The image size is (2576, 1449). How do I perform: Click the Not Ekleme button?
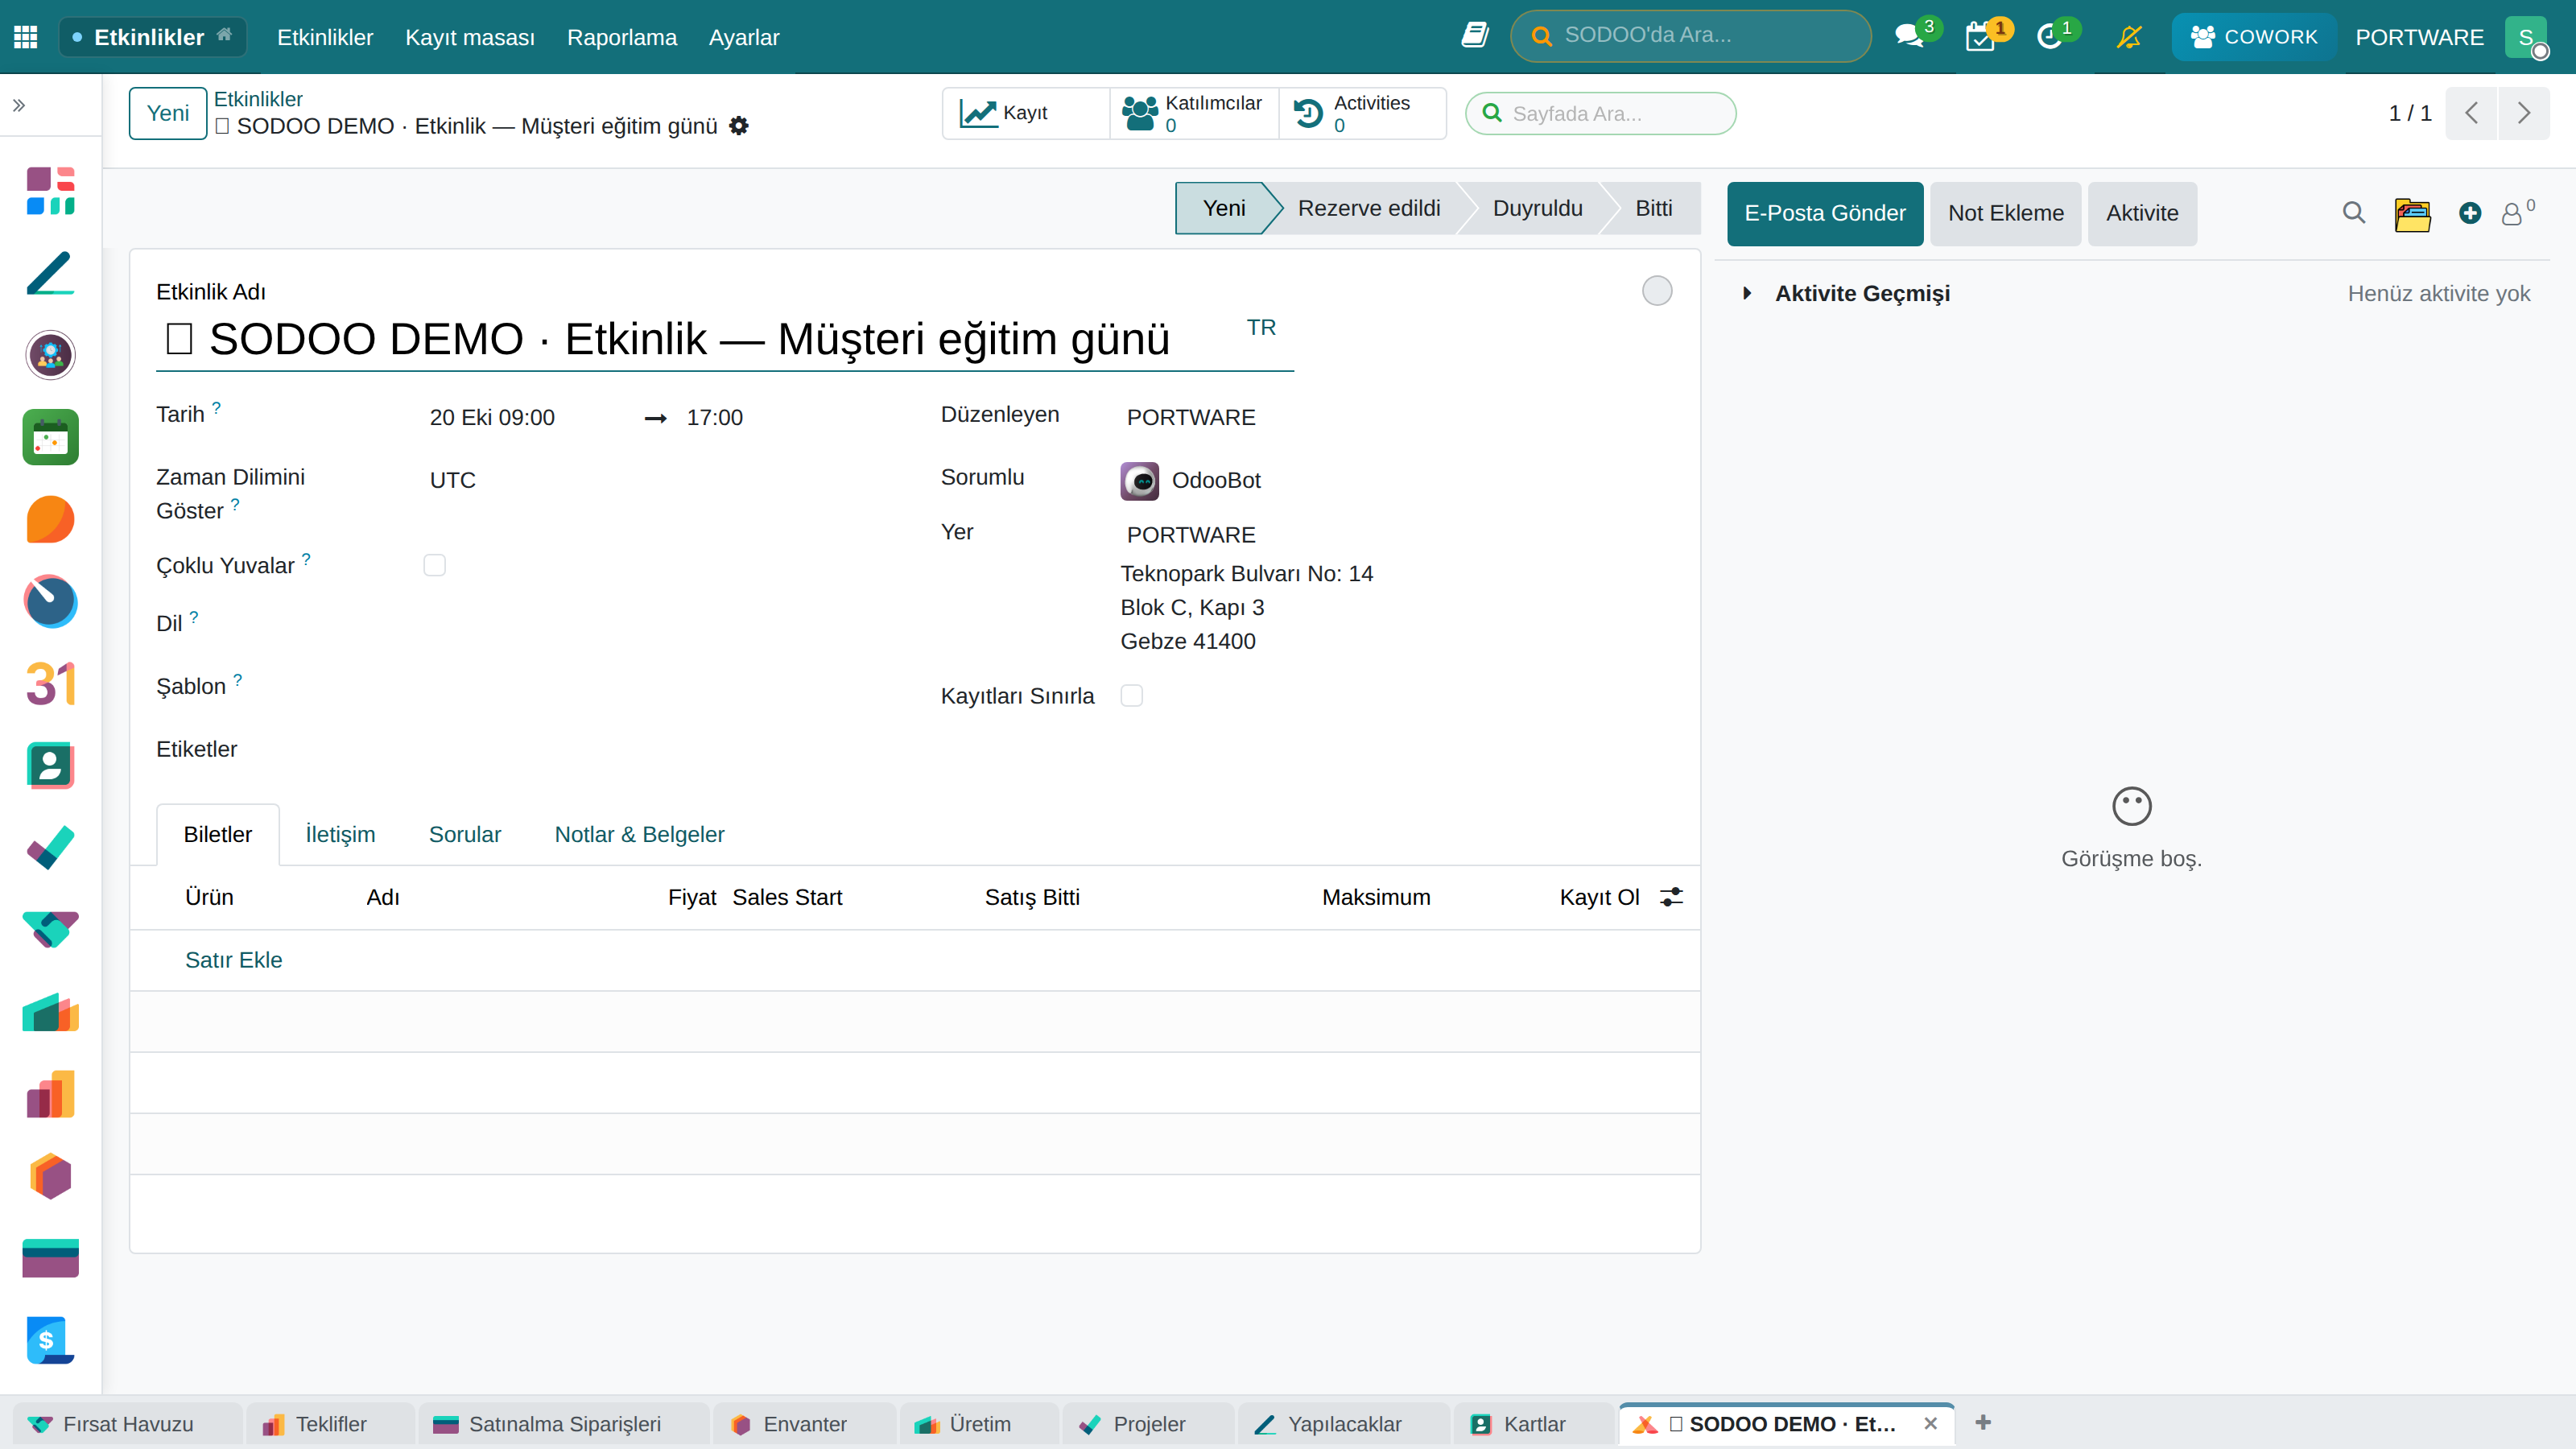2006,213
